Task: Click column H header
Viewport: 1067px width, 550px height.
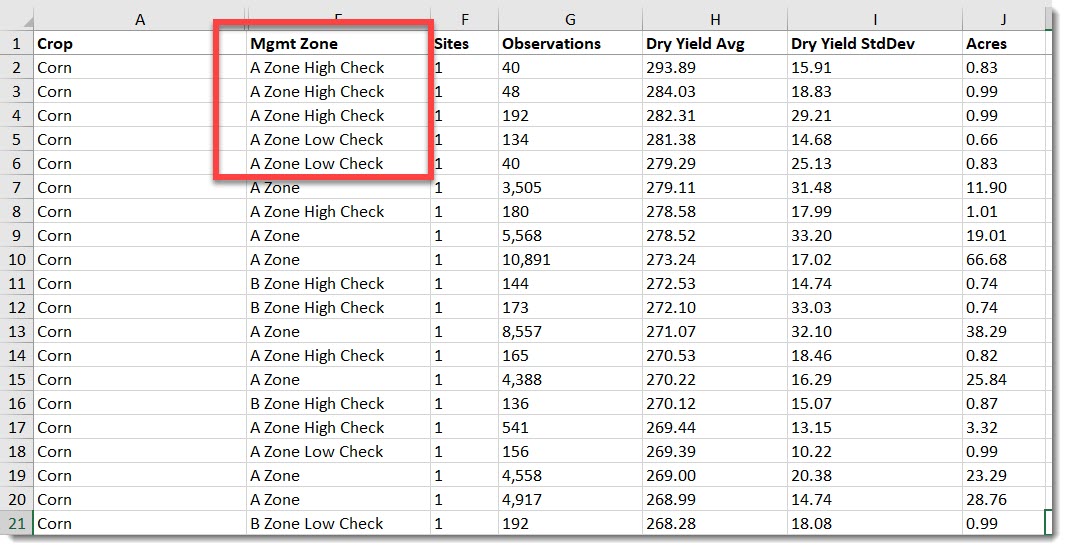Action: 714,20
